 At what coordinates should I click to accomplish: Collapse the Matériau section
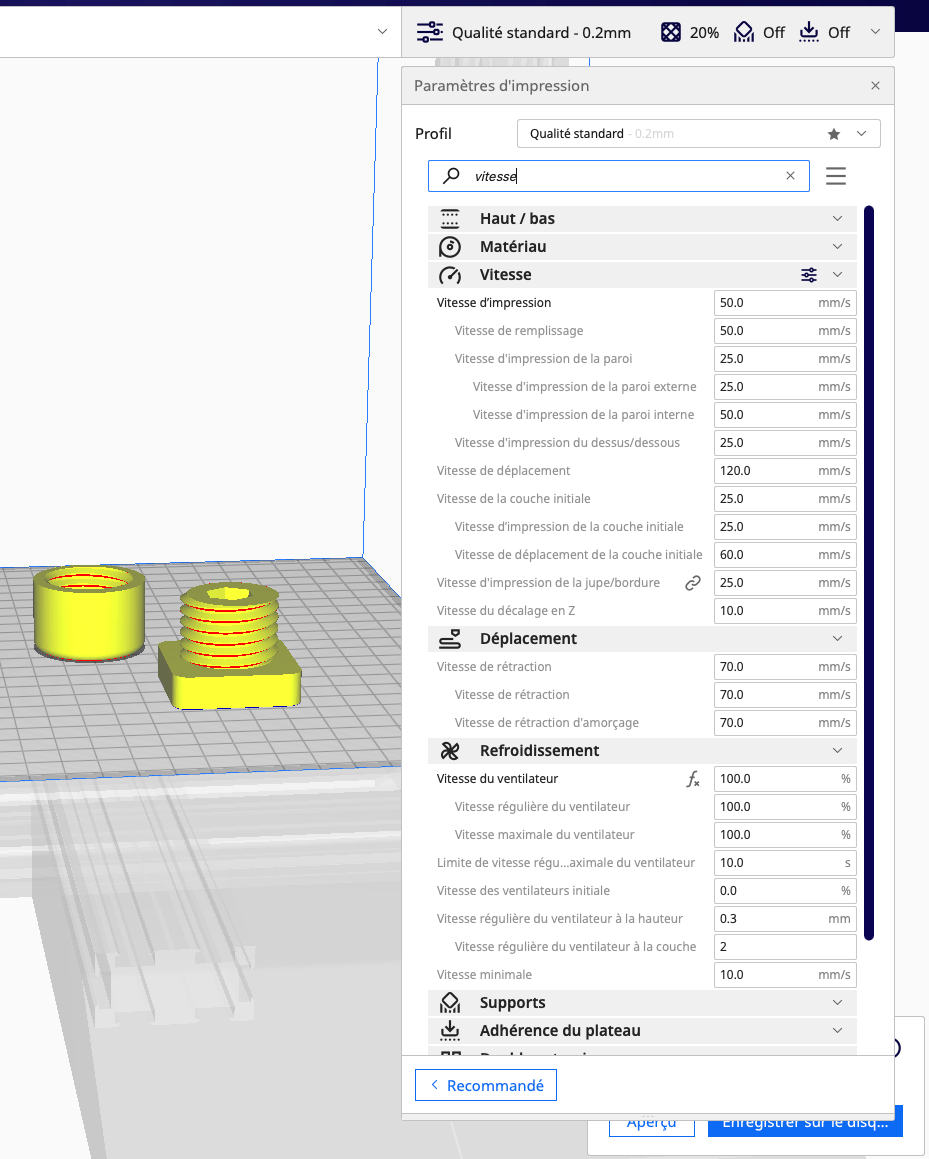837,247
